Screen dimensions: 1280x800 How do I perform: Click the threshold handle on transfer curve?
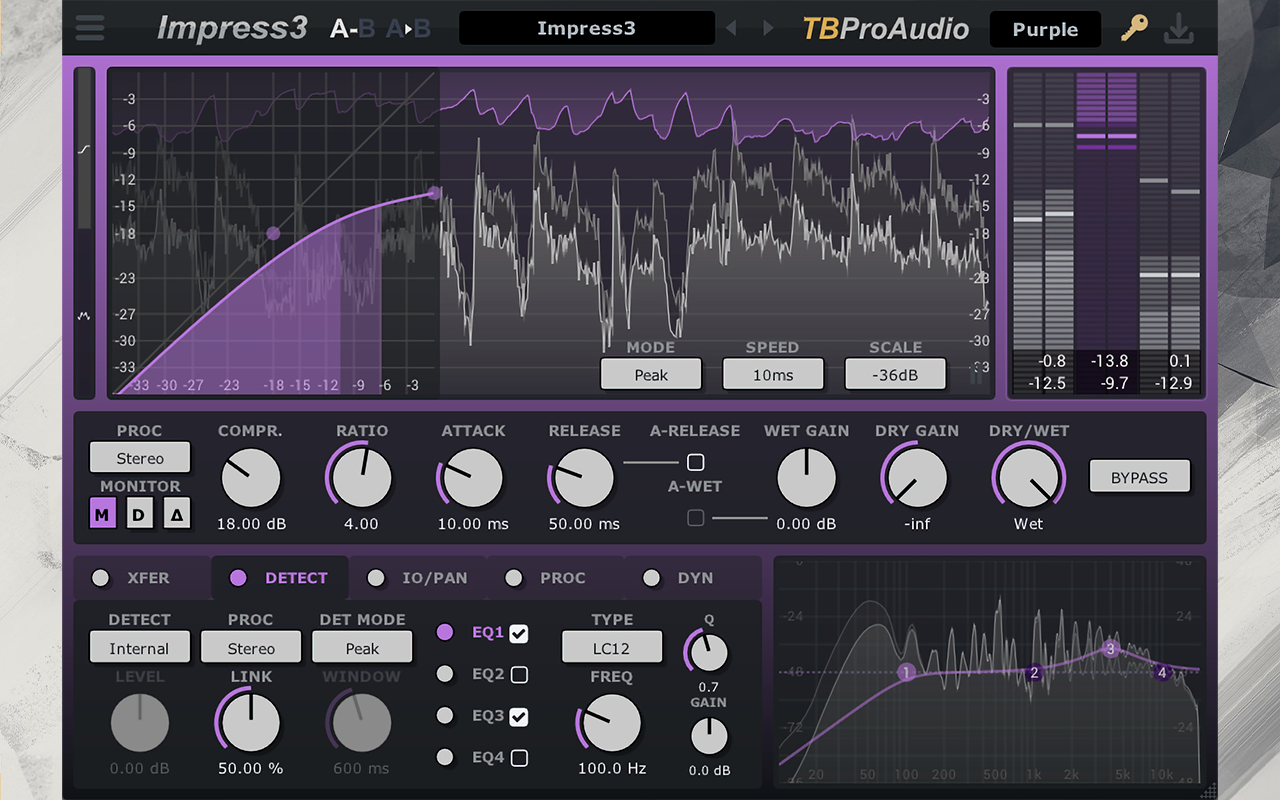point(434,193)
